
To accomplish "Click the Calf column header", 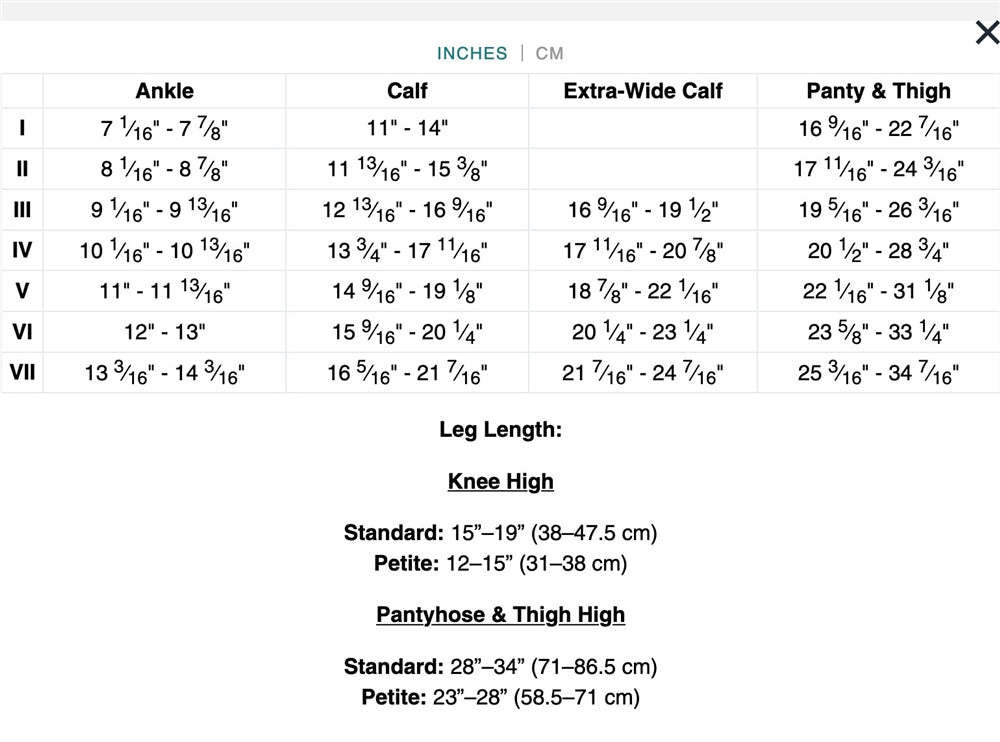I will pos(407,91).
